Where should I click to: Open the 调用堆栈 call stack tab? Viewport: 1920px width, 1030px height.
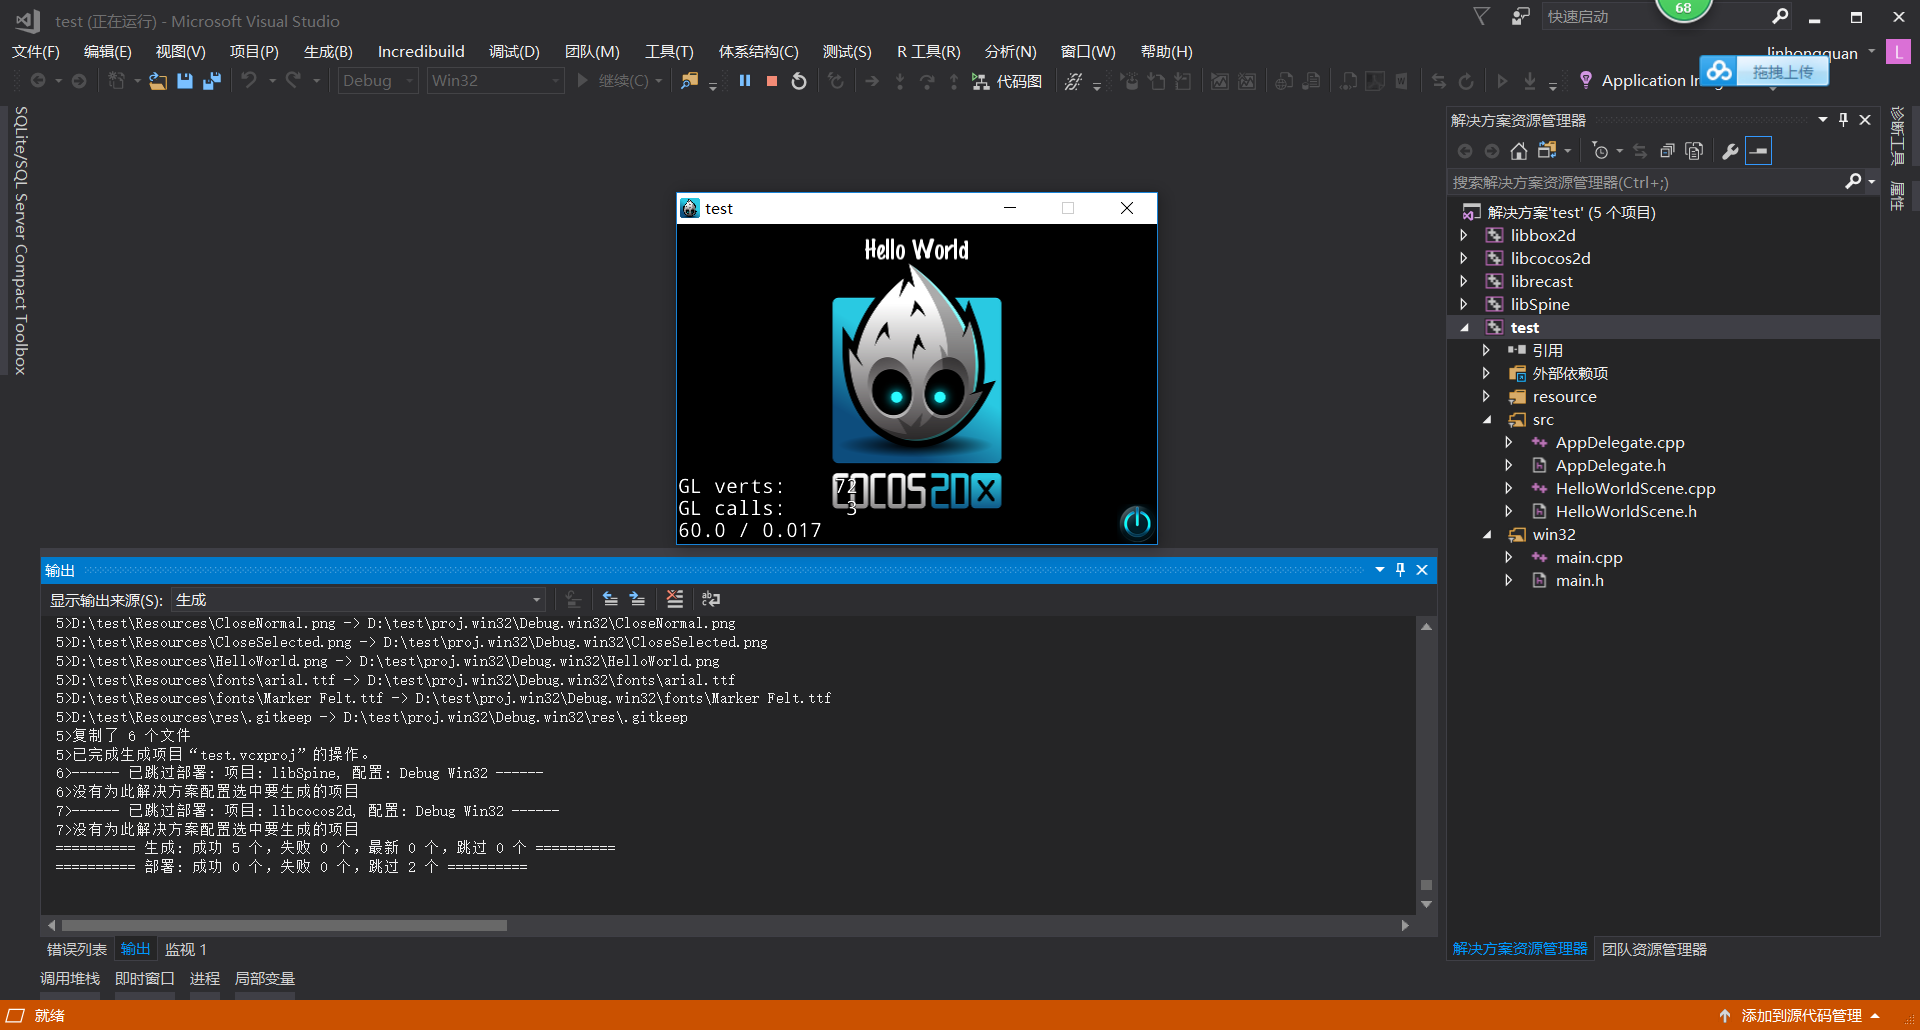tap(70, 978)
